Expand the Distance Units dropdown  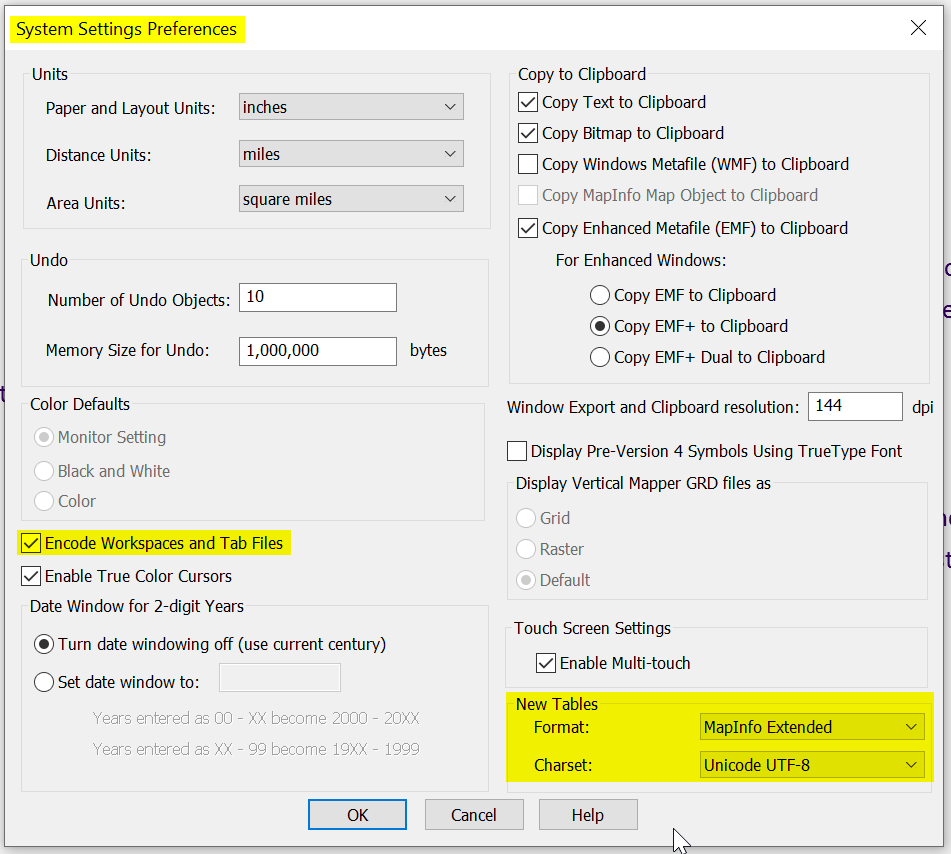click(350, 154)
